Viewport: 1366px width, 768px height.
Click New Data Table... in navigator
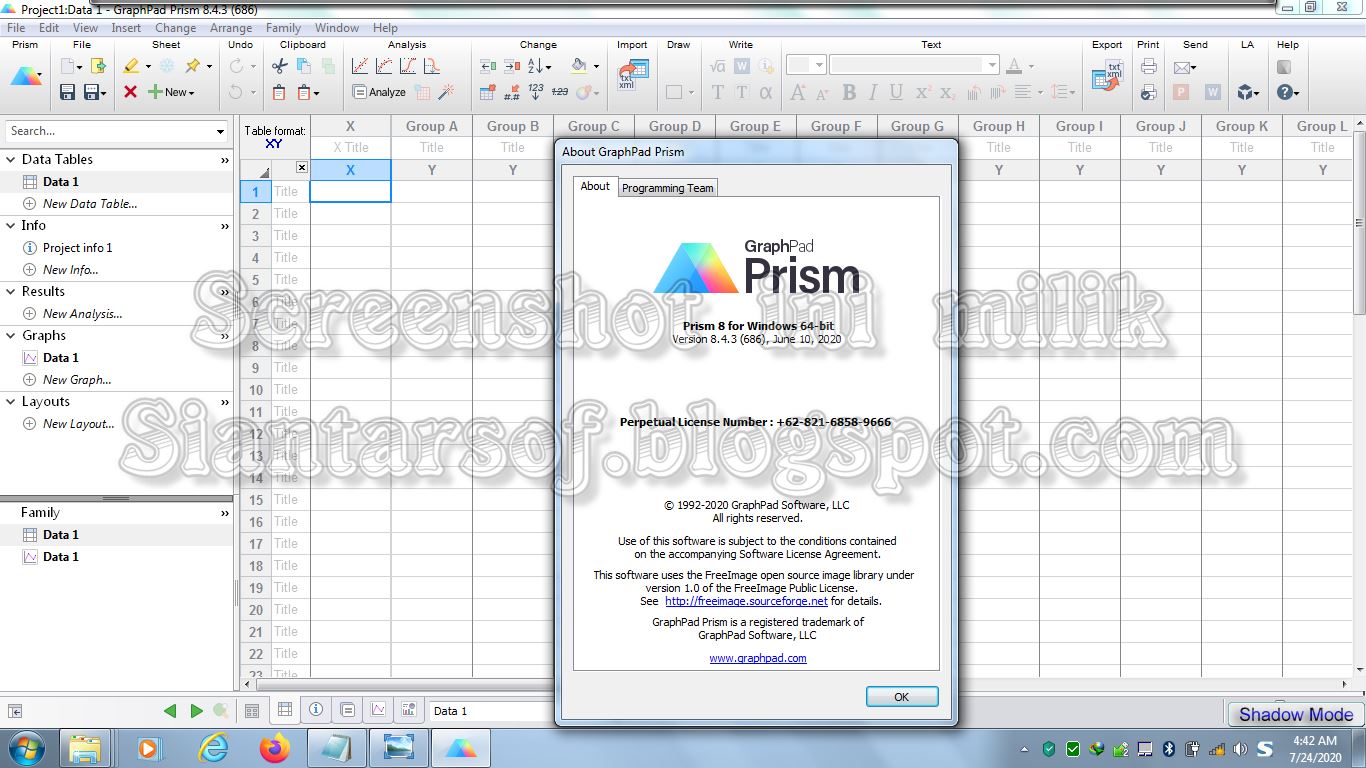[90, 204]
